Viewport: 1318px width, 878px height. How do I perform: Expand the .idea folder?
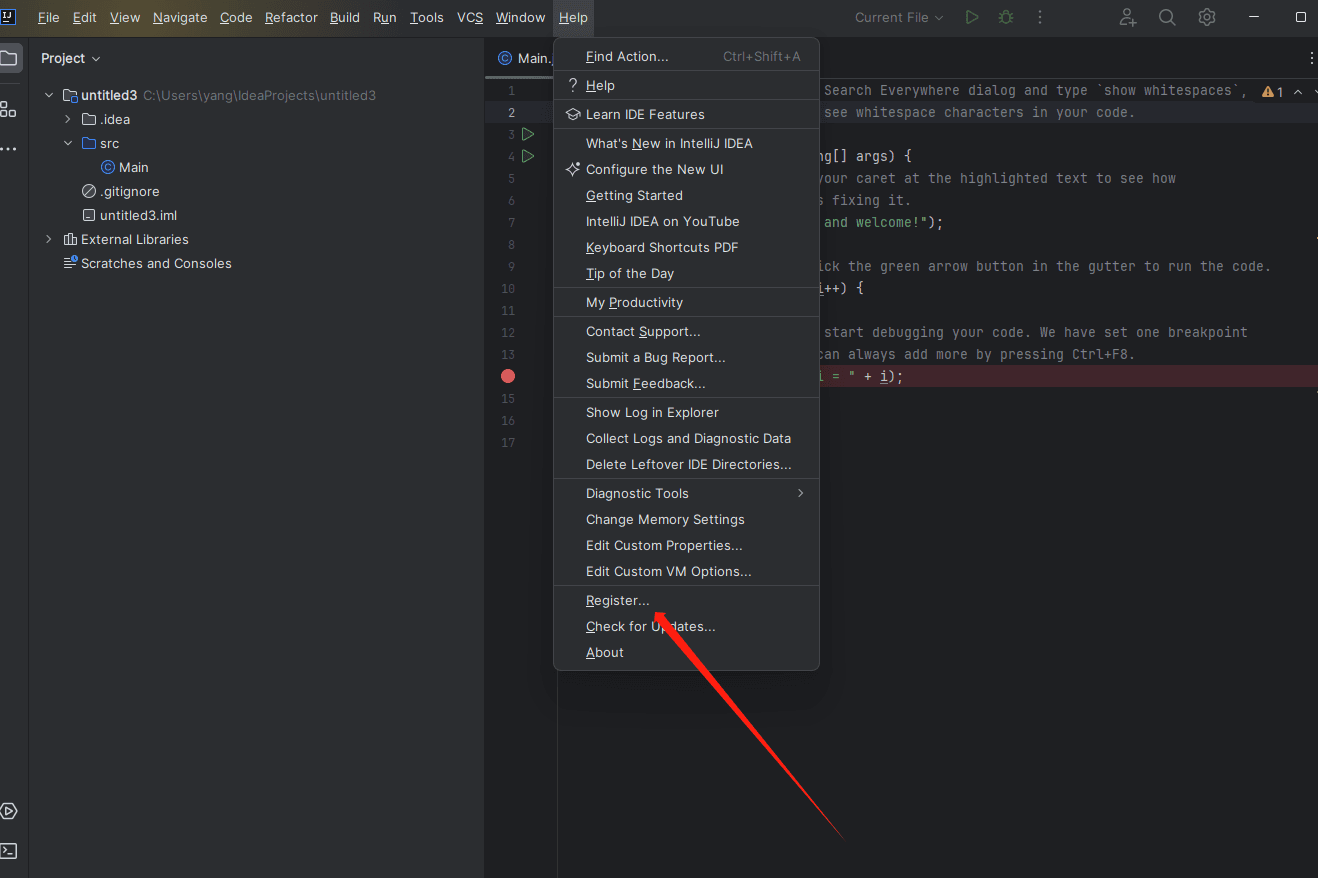[x=68, y=119]
